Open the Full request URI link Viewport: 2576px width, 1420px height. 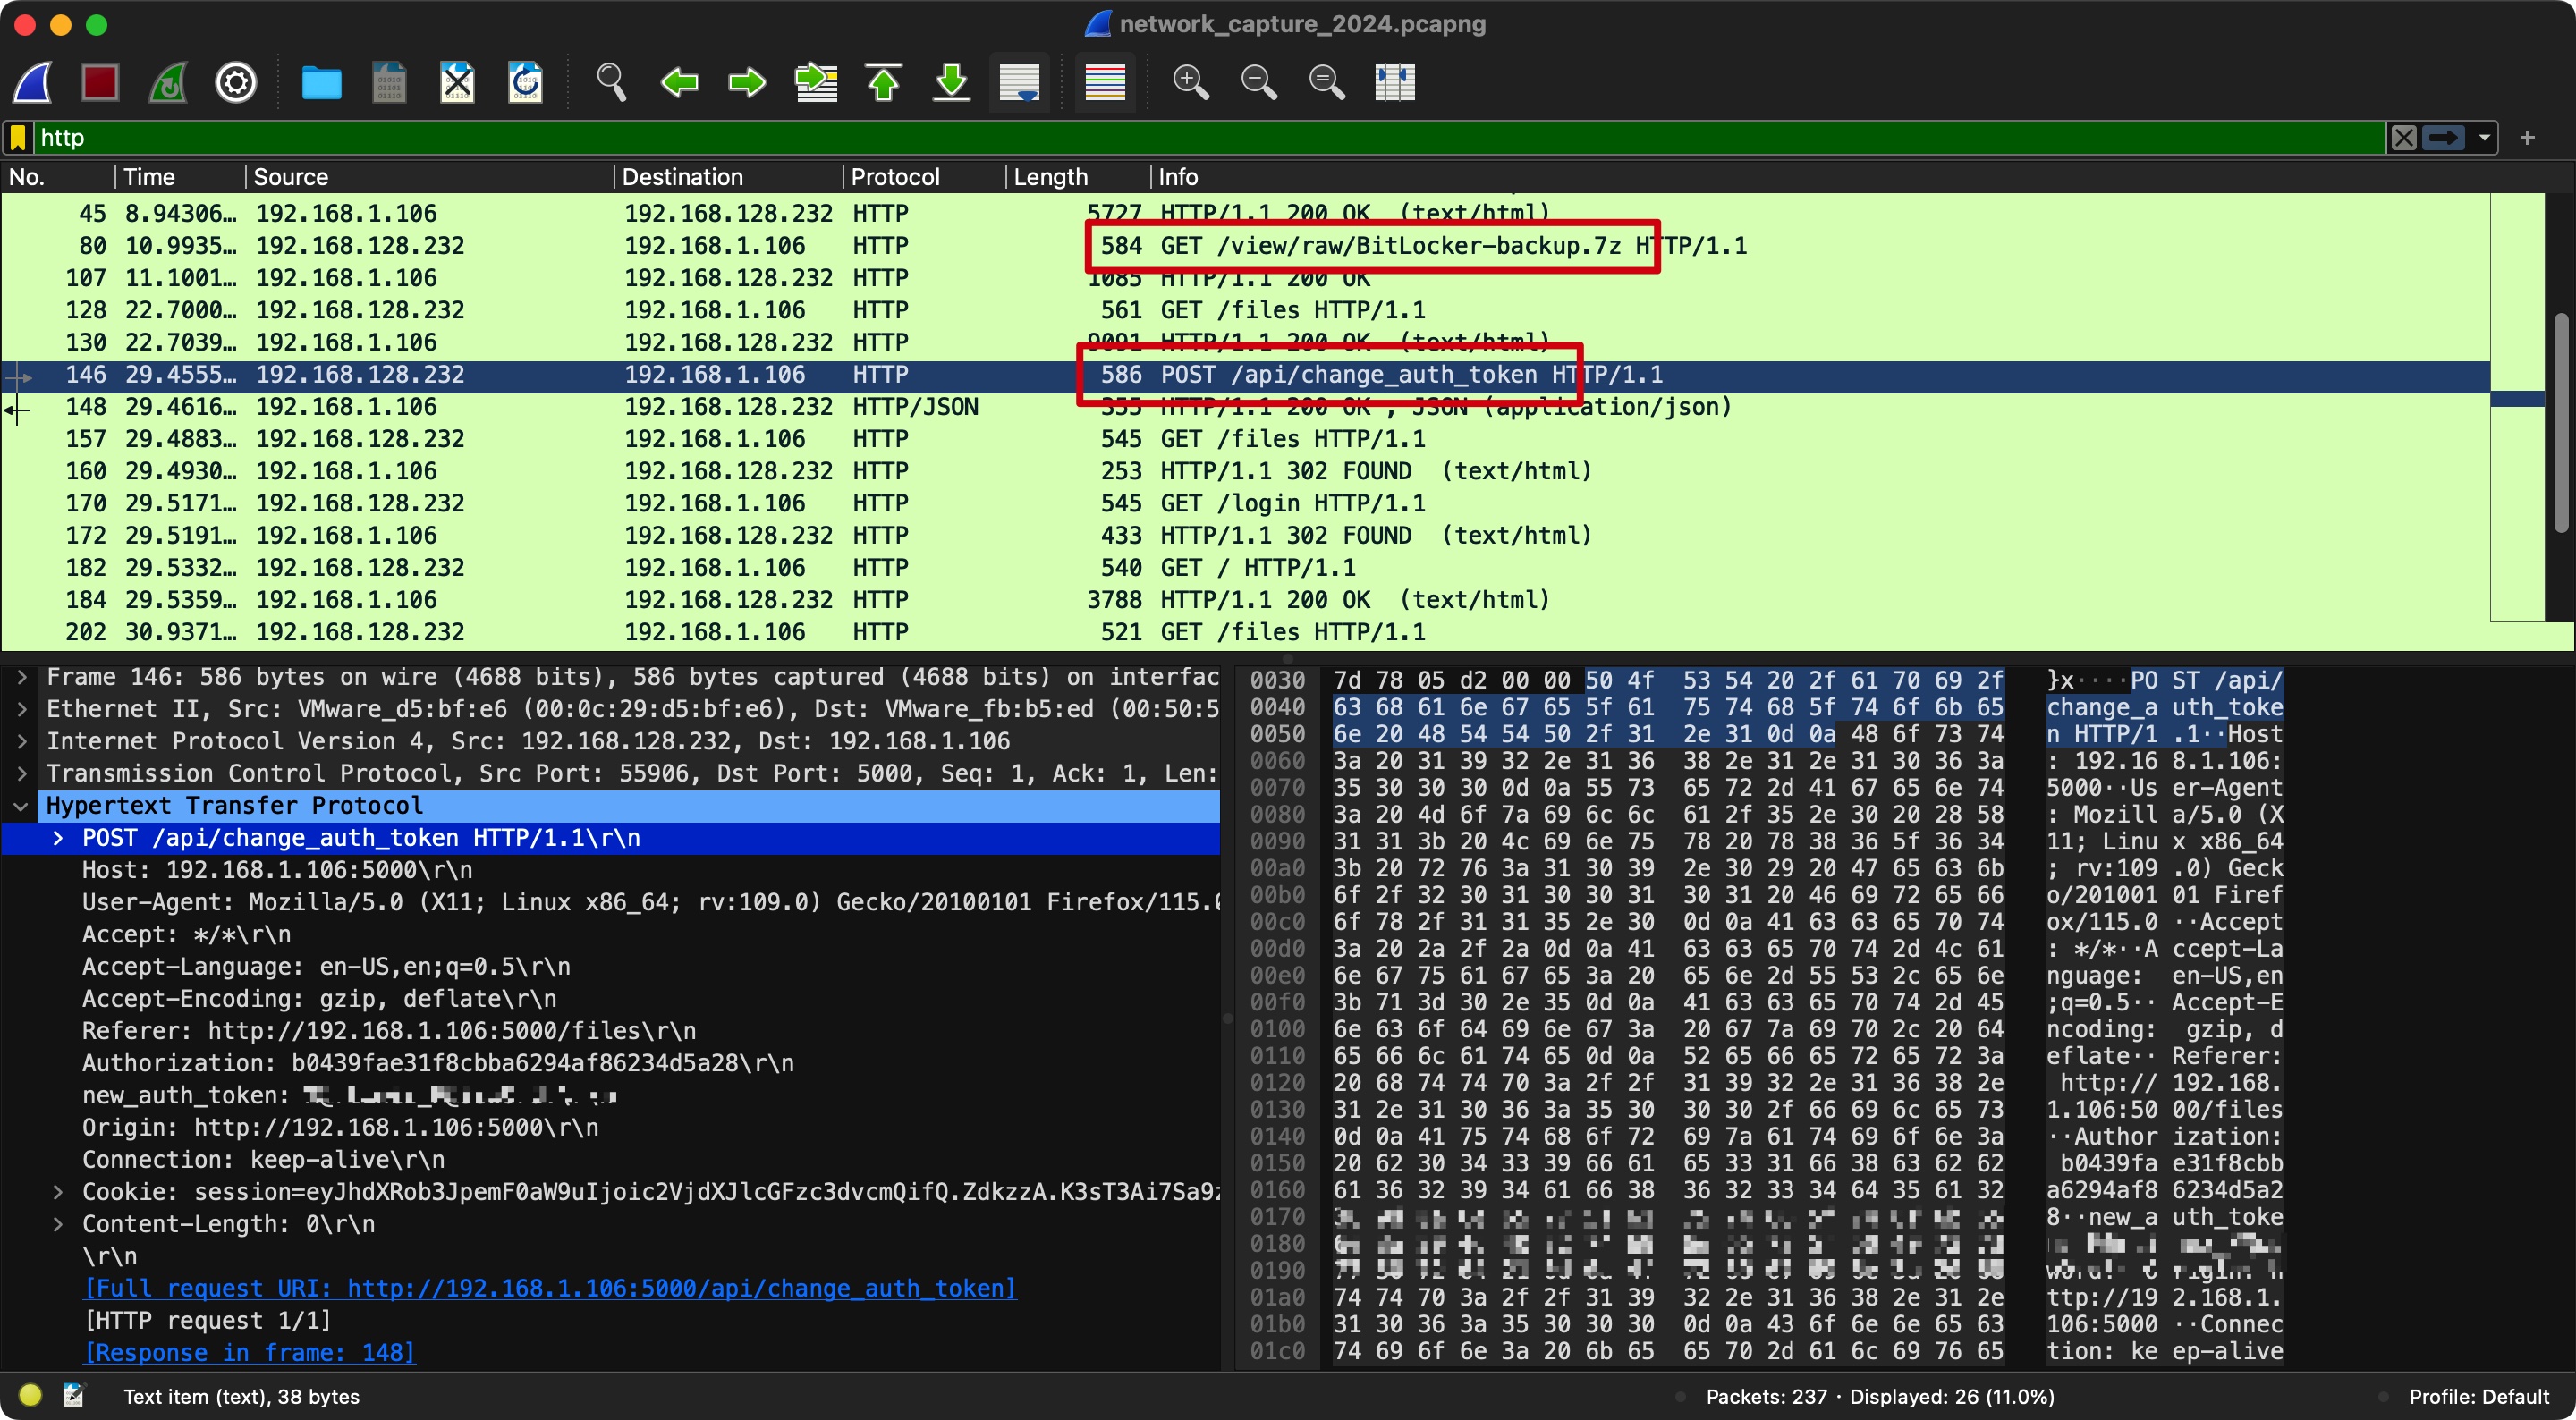tap(550, 1288)
